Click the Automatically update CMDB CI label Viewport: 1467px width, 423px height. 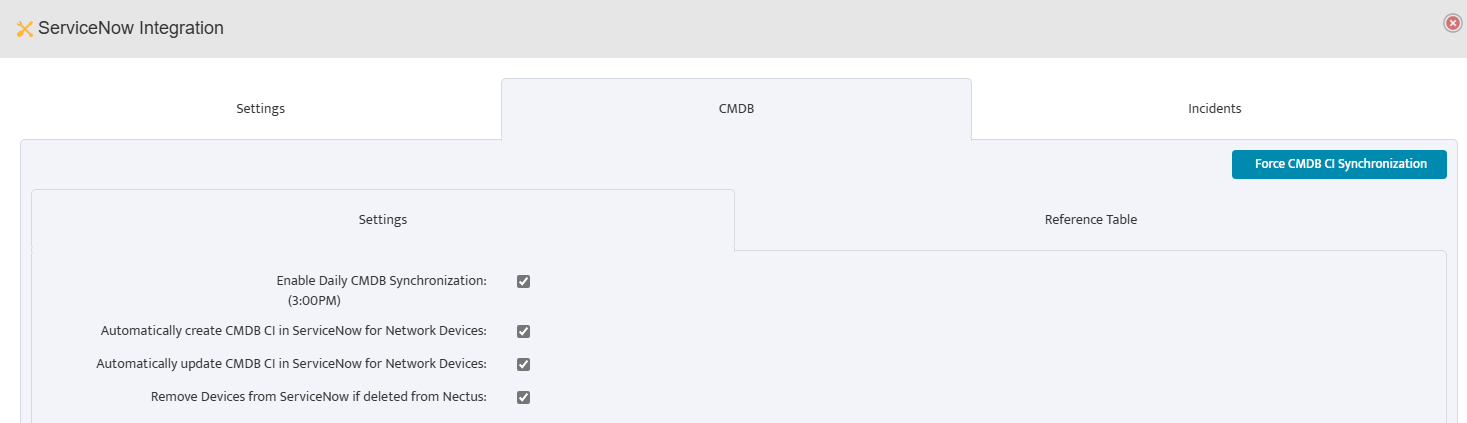click(291, 364)
